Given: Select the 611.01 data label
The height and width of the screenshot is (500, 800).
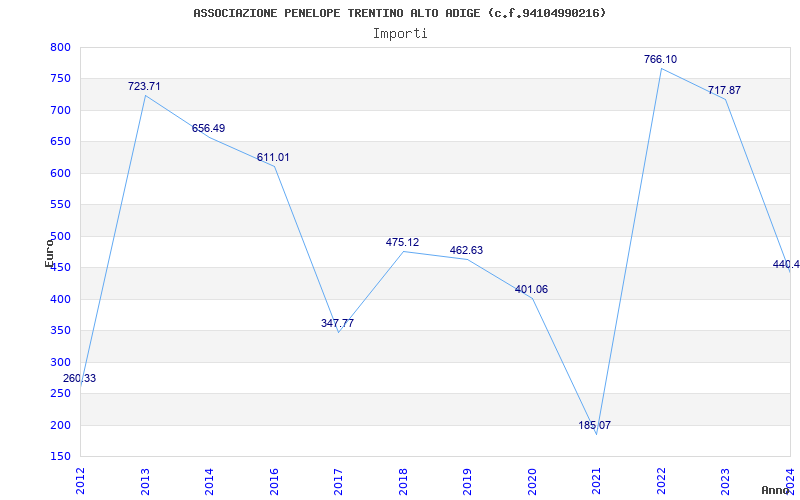Looking at the screenshot, I should (273, 157).
